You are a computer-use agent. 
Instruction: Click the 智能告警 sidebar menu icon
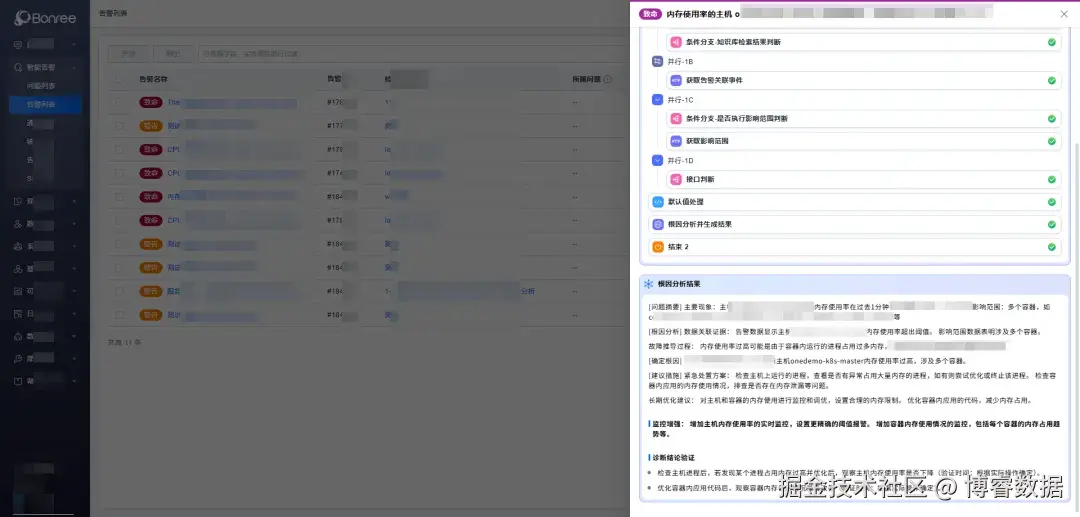pos(18,67)
